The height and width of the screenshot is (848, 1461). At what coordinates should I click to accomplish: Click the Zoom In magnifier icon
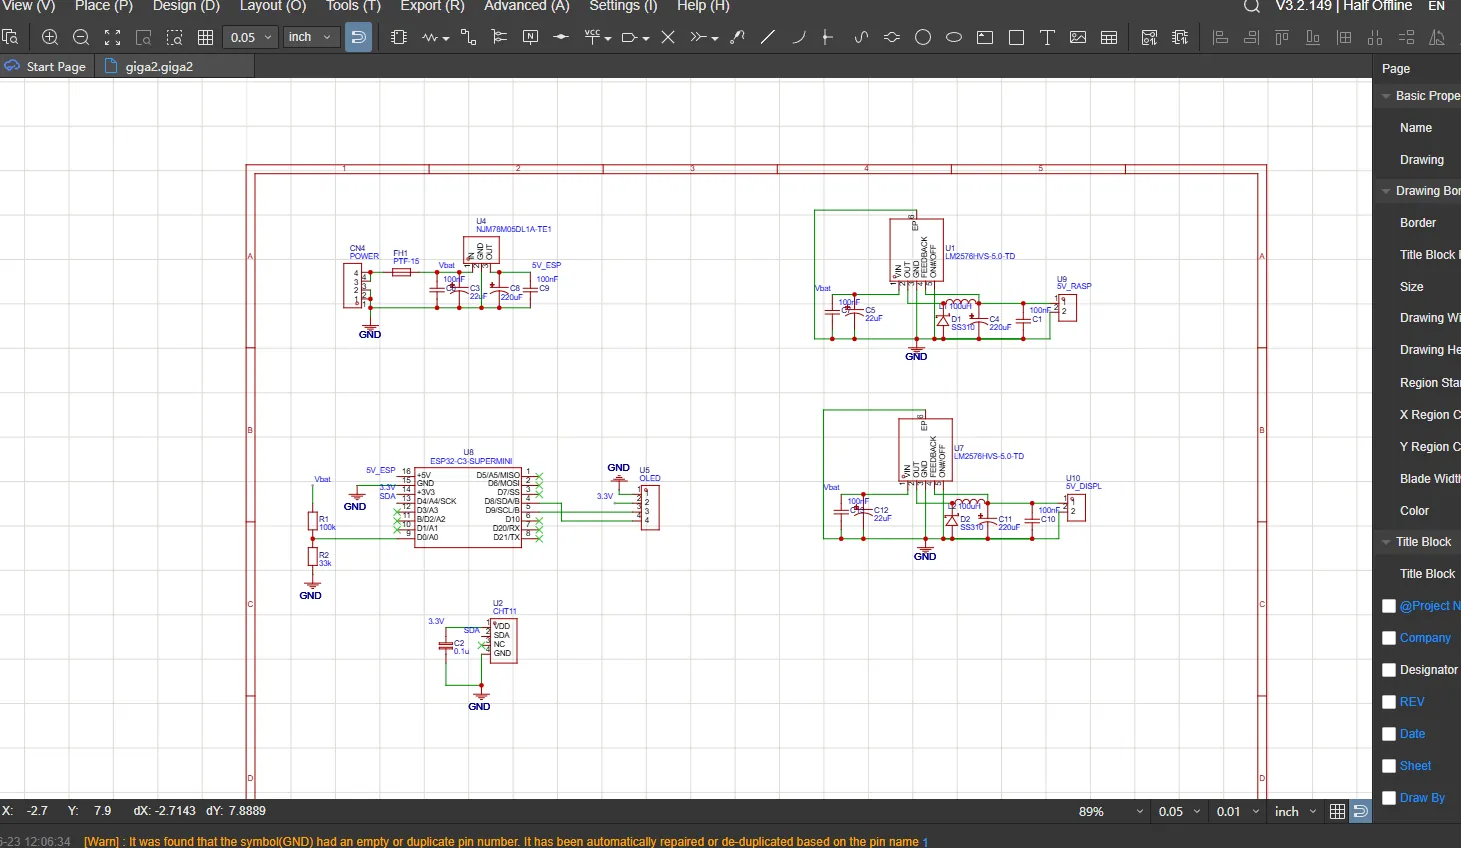[50, 37]
